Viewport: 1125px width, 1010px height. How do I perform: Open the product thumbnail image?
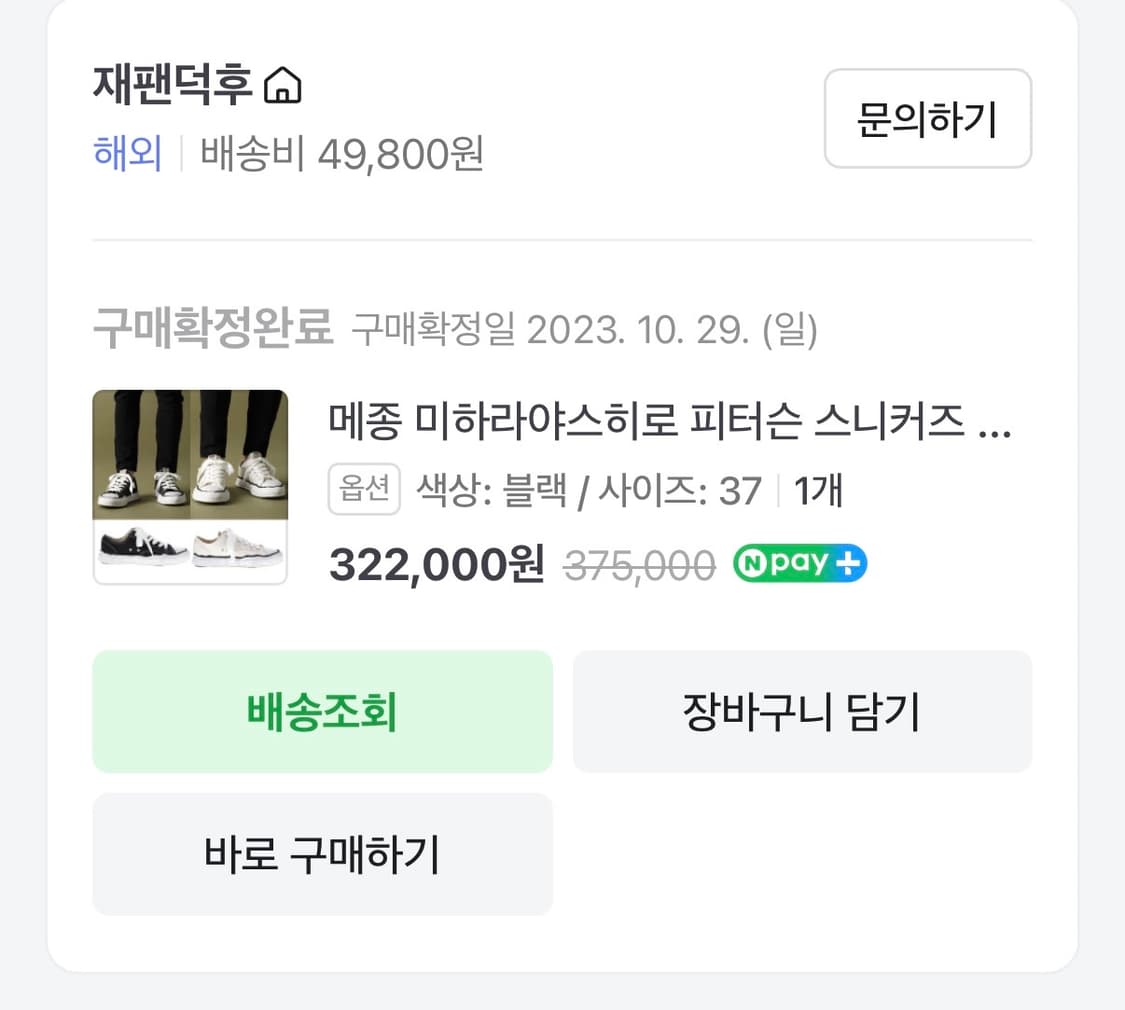[x=190, y=485]
